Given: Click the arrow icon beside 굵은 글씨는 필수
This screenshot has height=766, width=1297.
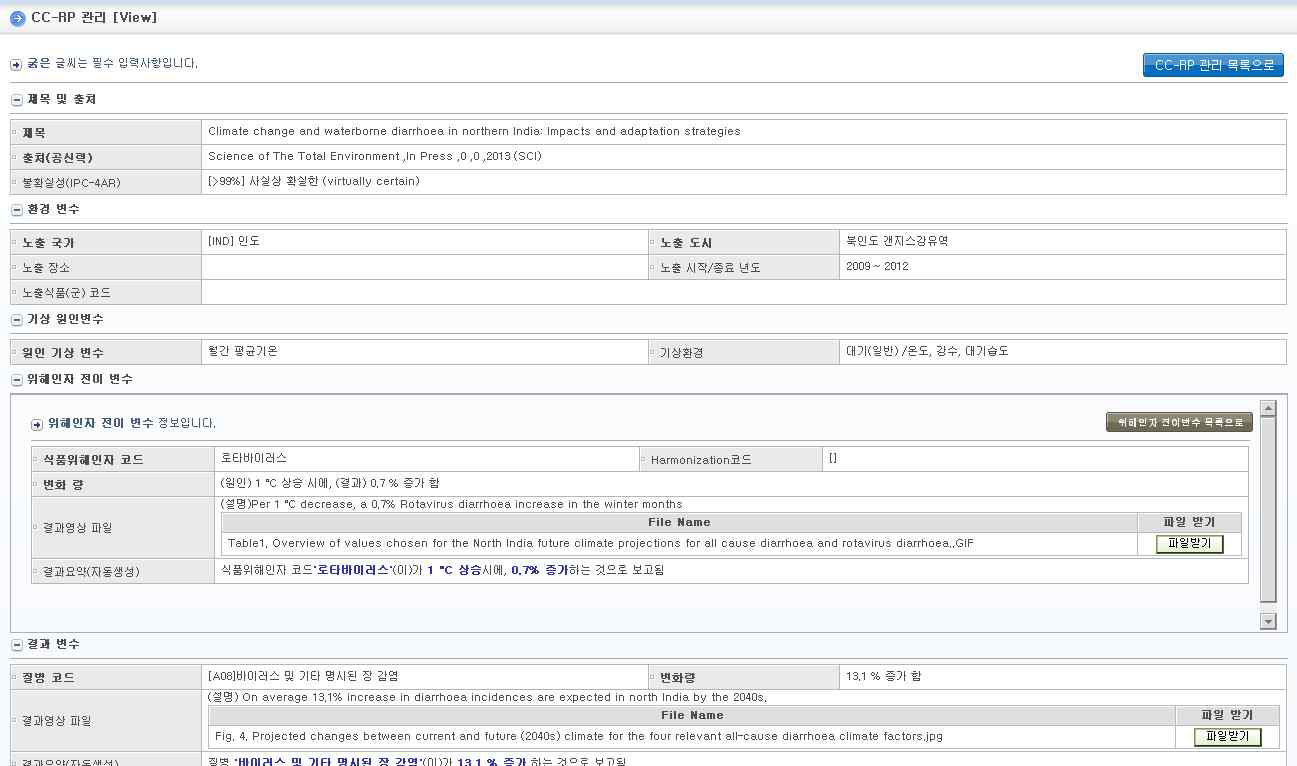Looking at the screenshot, I should coord(16,64).
